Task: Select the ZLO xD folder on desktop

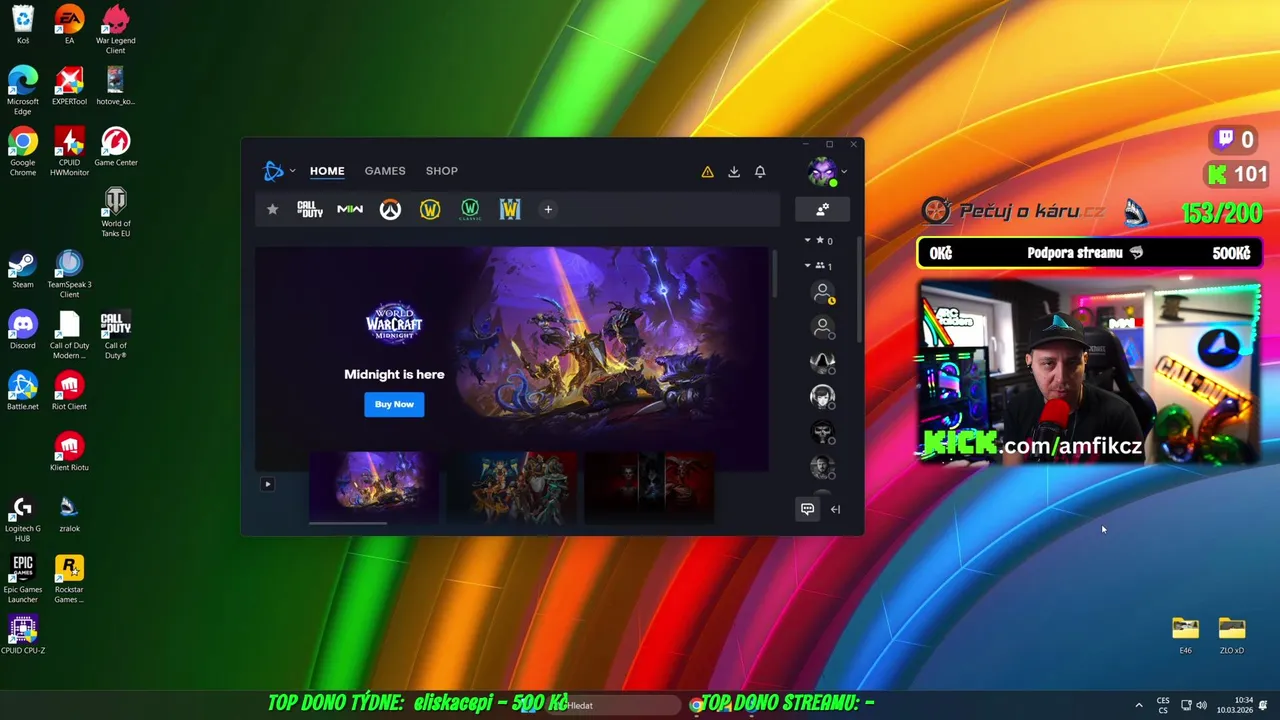Action: [1232, 635]
